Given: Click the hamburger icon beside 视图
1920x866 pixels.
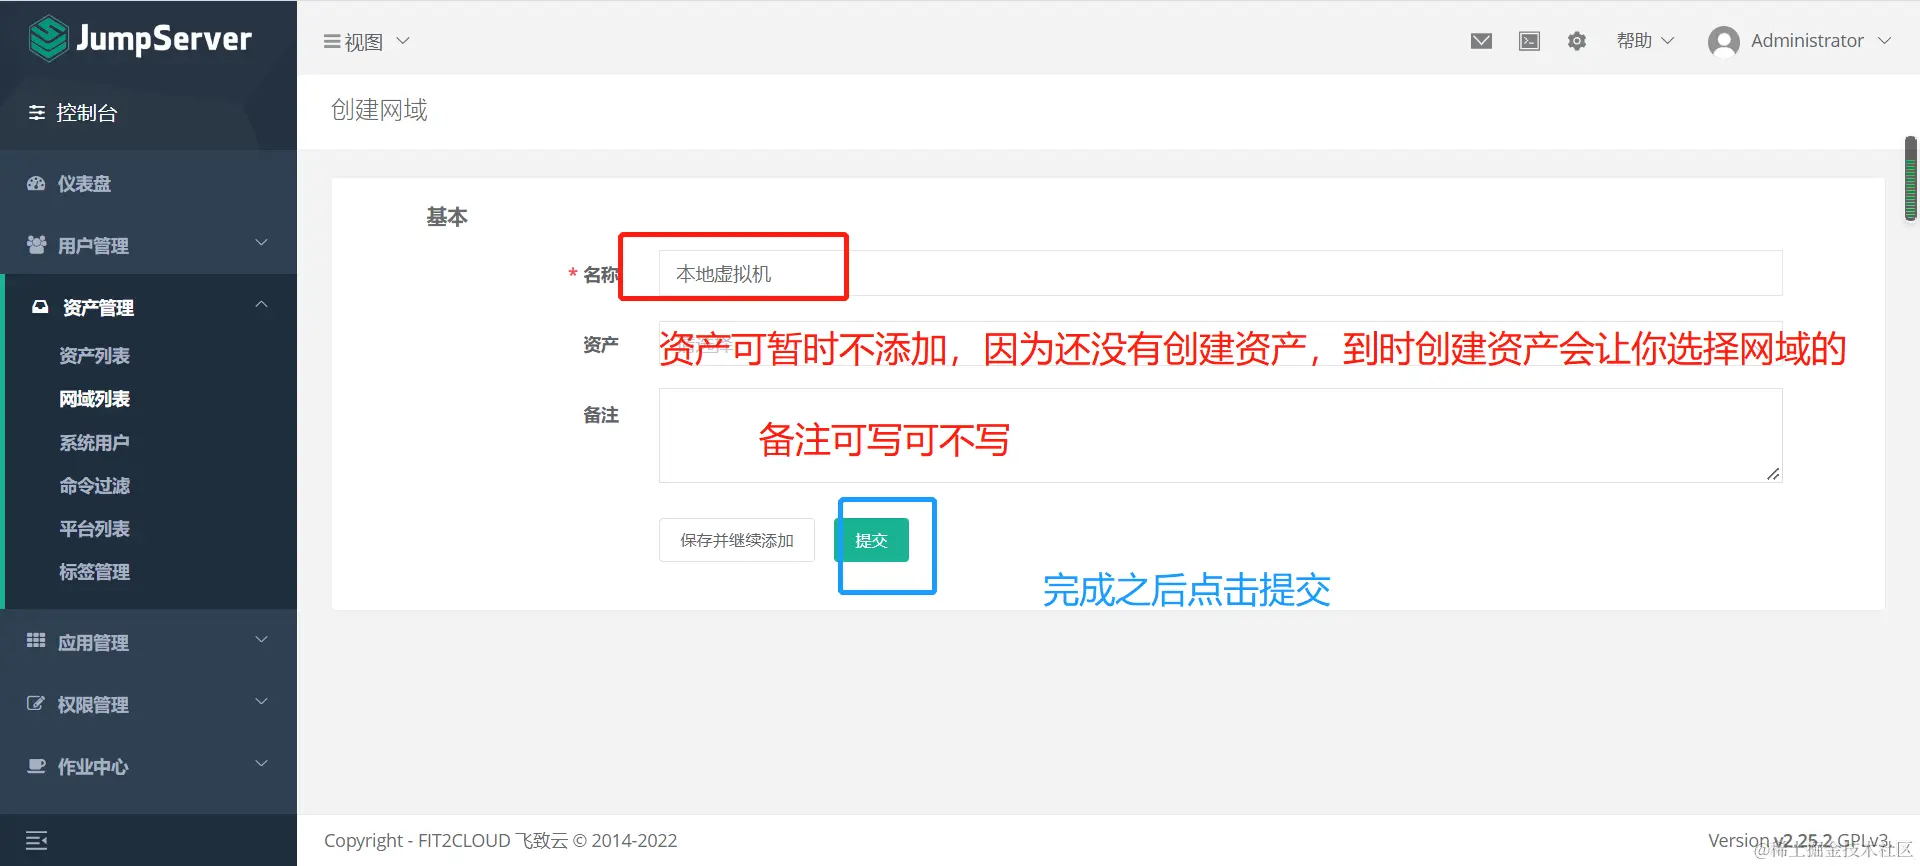Looking at the screenshot, I should (x=332, y=42).
